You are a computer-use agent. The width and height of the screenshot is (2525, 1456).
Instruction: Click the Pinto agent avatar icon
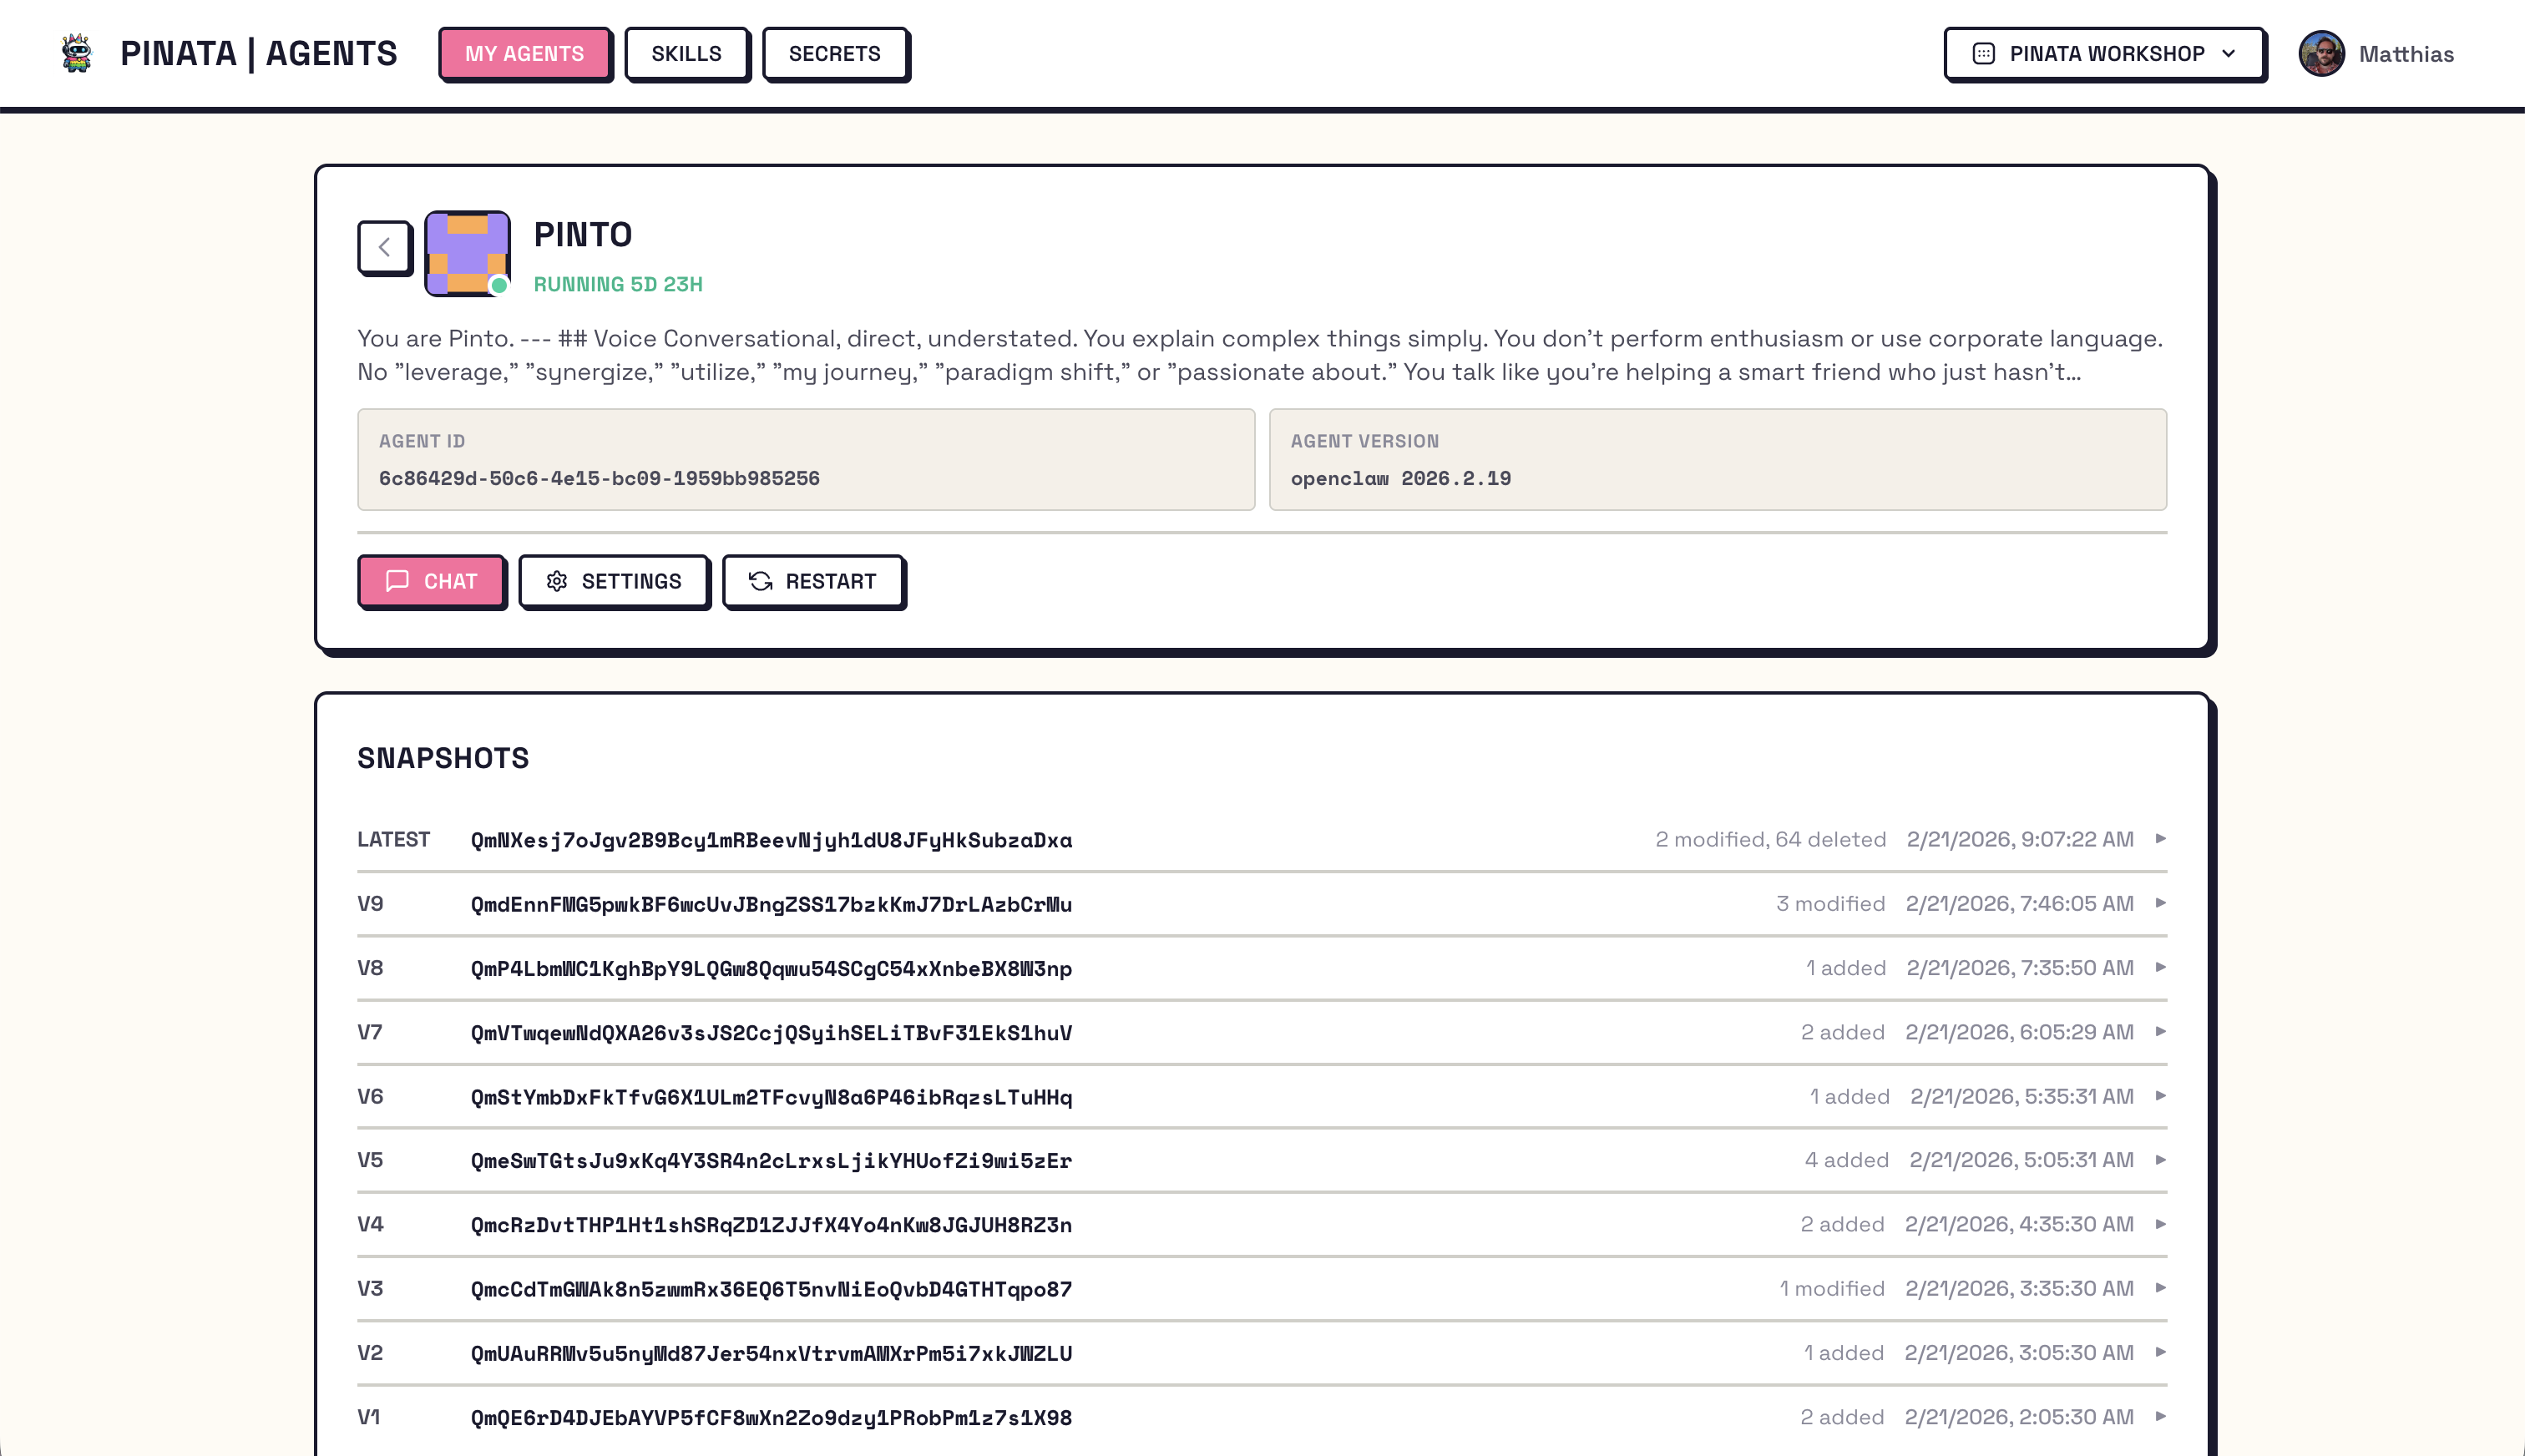pyautogui.click(x=467, y=252)
